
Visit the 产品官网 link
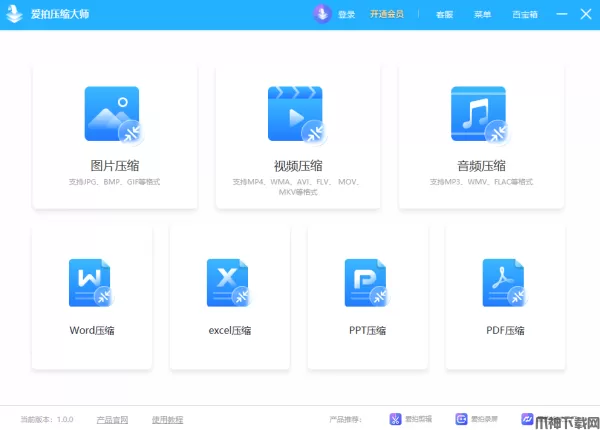[x=112, y=420]
